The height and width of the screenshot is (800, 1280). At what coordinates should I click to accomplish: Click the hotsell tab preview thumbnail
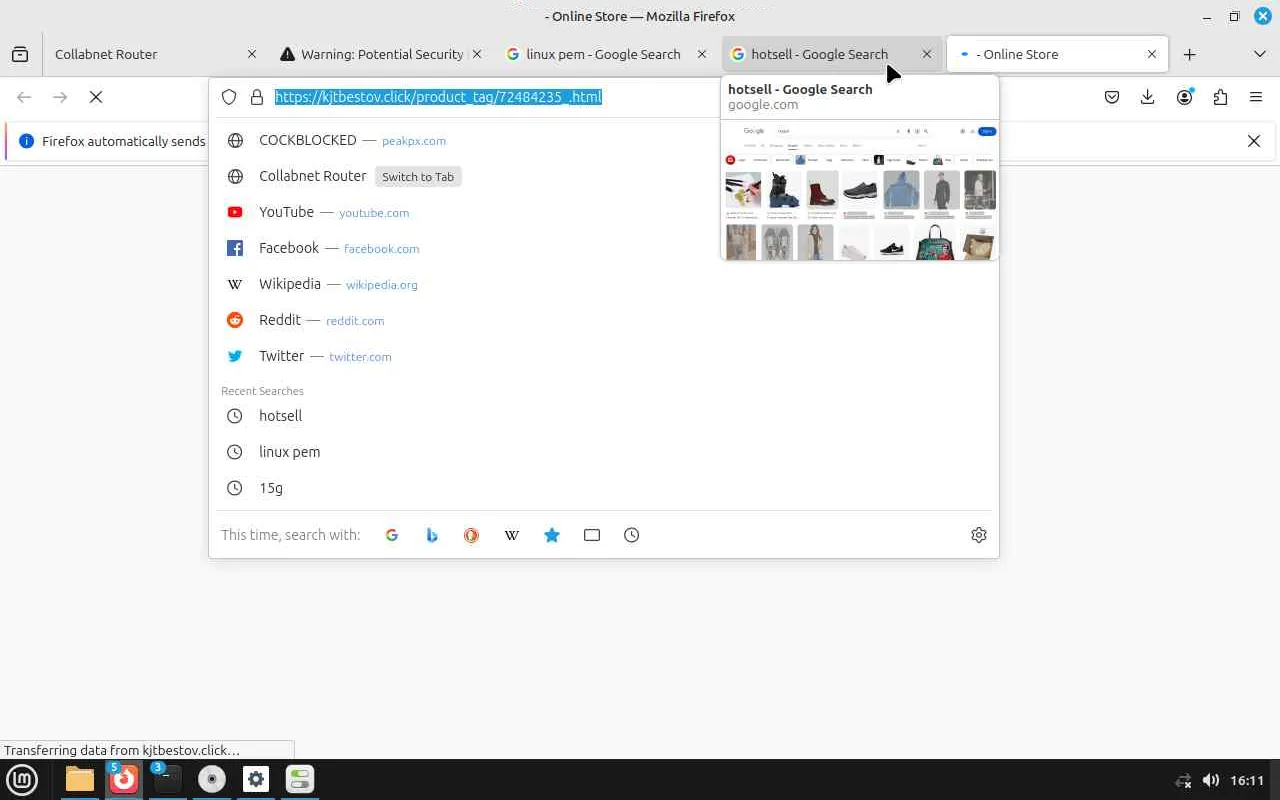(860, 190)
